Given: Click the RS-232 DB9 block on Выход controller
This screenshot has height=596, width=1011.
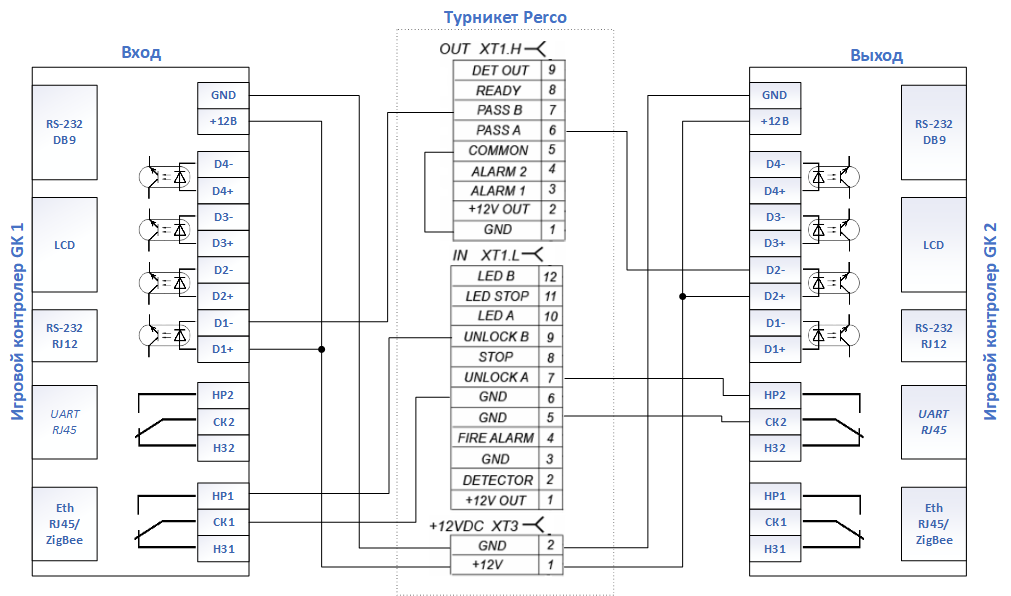Looking at the screenshot, I should click(x=934, y=132).
